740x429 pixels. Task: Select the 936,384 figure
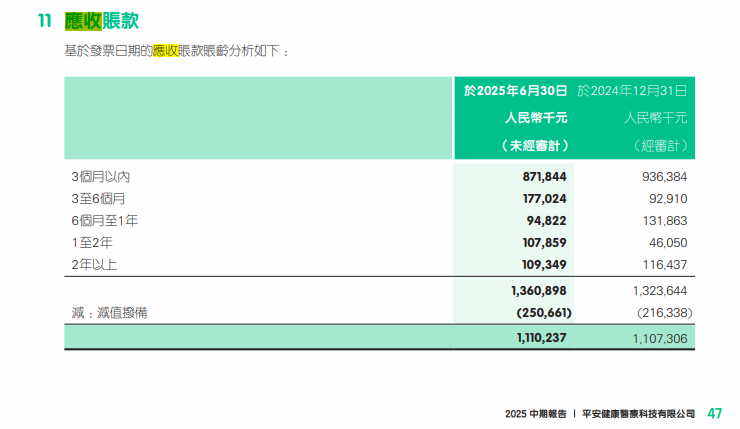[661, 176]
